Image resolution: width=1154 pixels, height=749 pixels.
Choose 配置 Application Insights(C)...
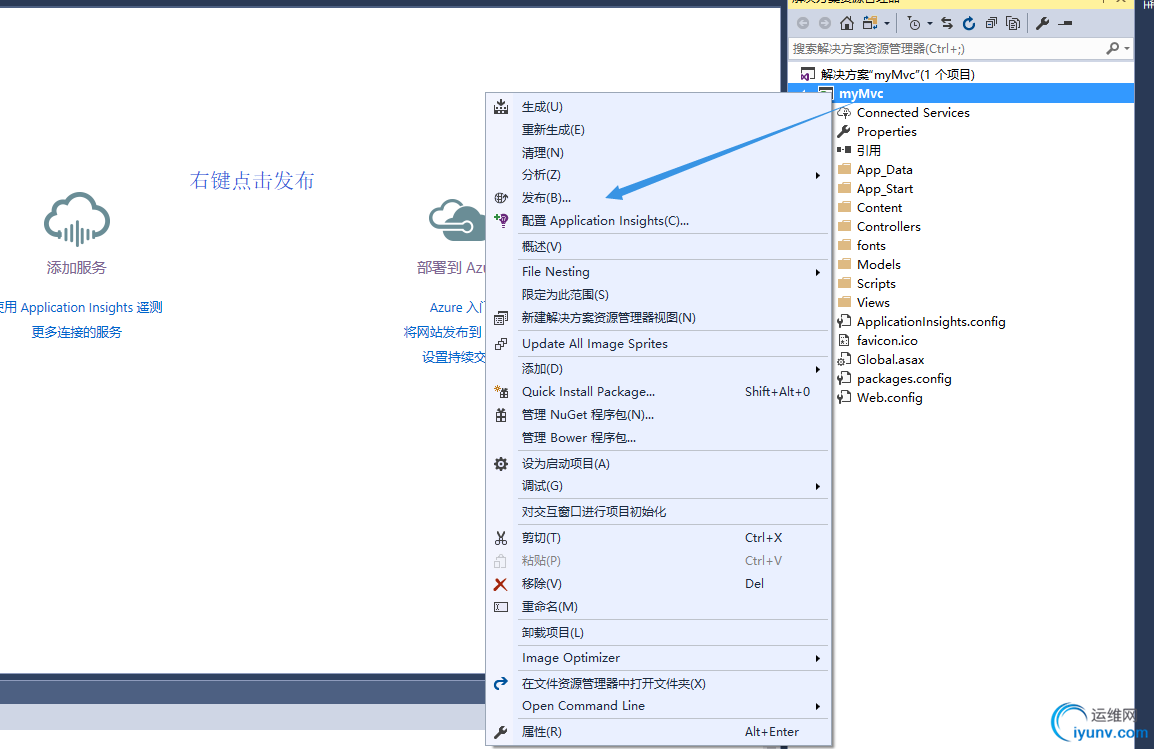coord(659,221)
